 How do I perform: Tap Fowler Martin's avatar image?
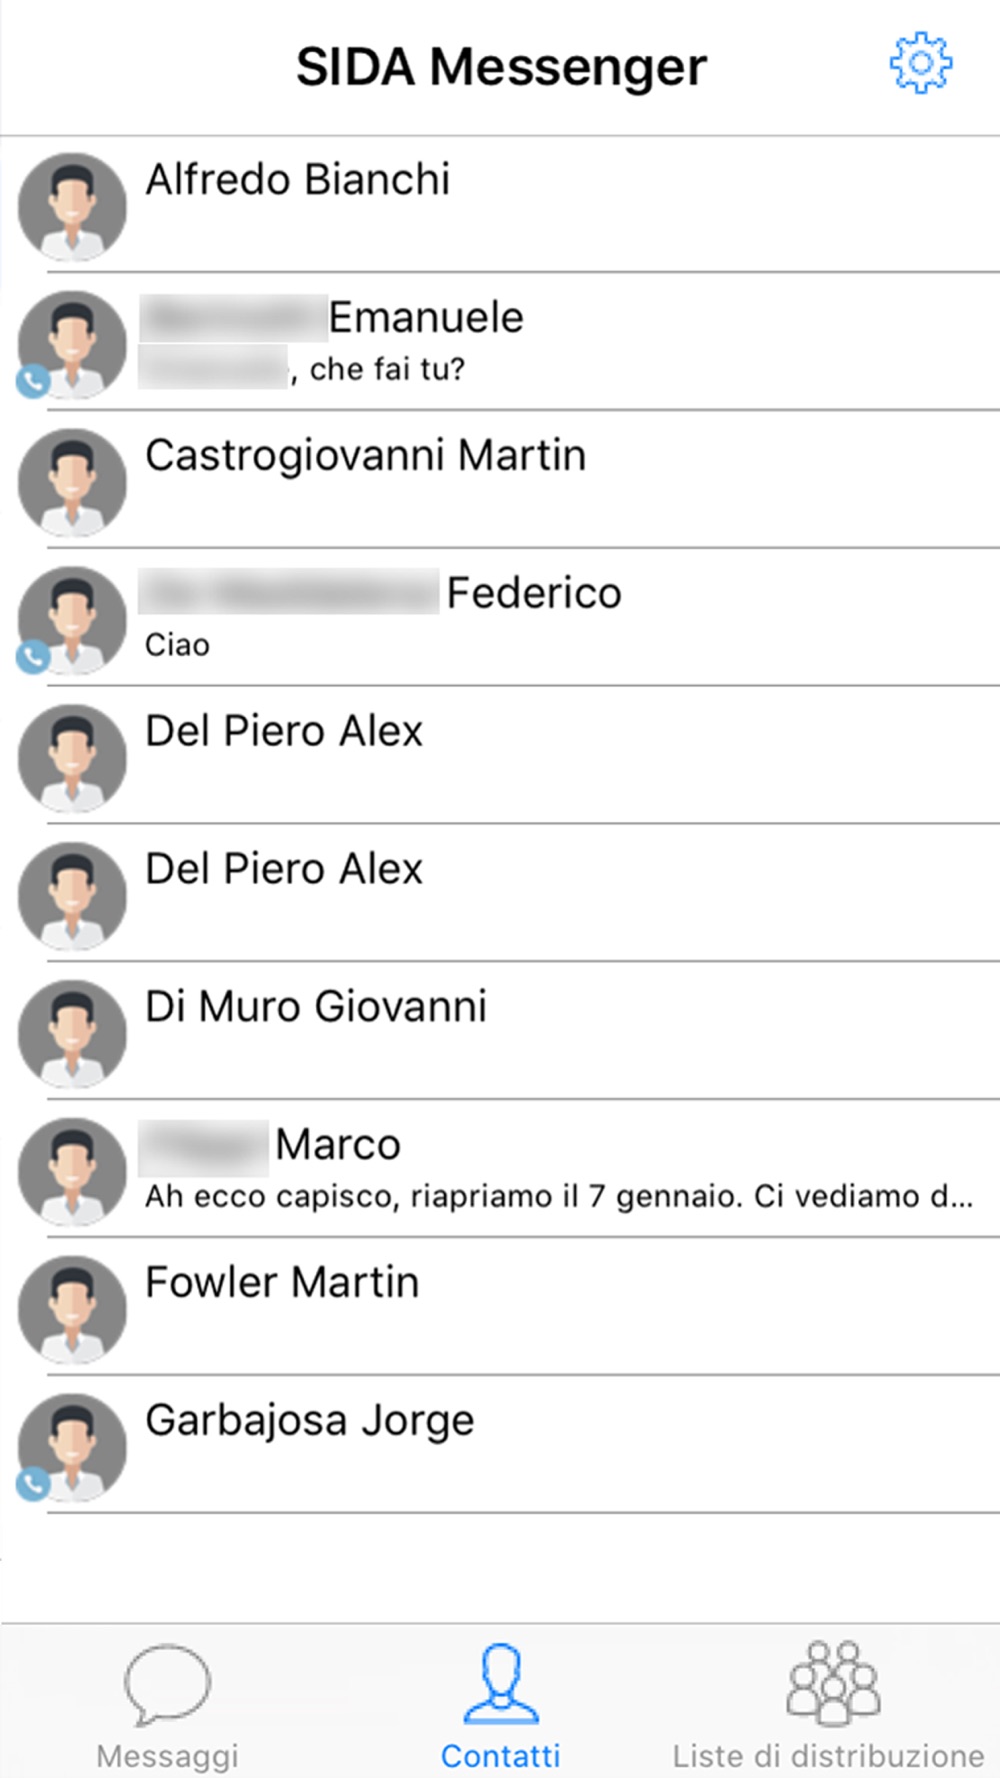click(72, 1310)
